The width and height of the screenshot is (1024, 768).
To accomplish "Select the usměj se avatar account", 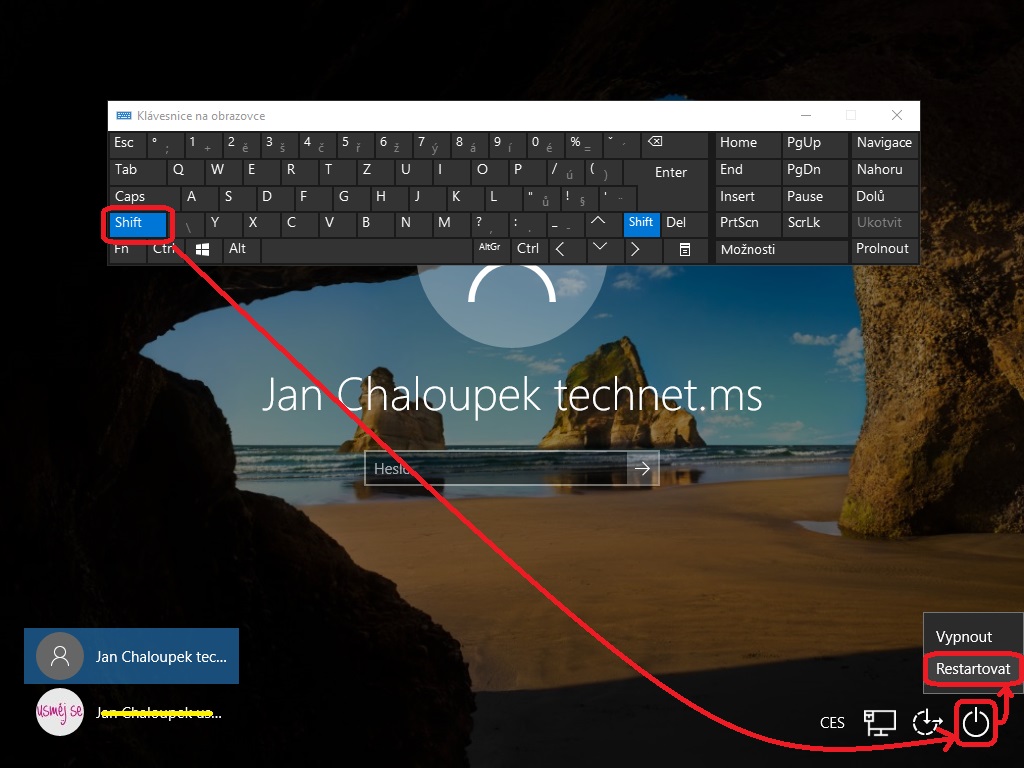I will coord(131,712).
